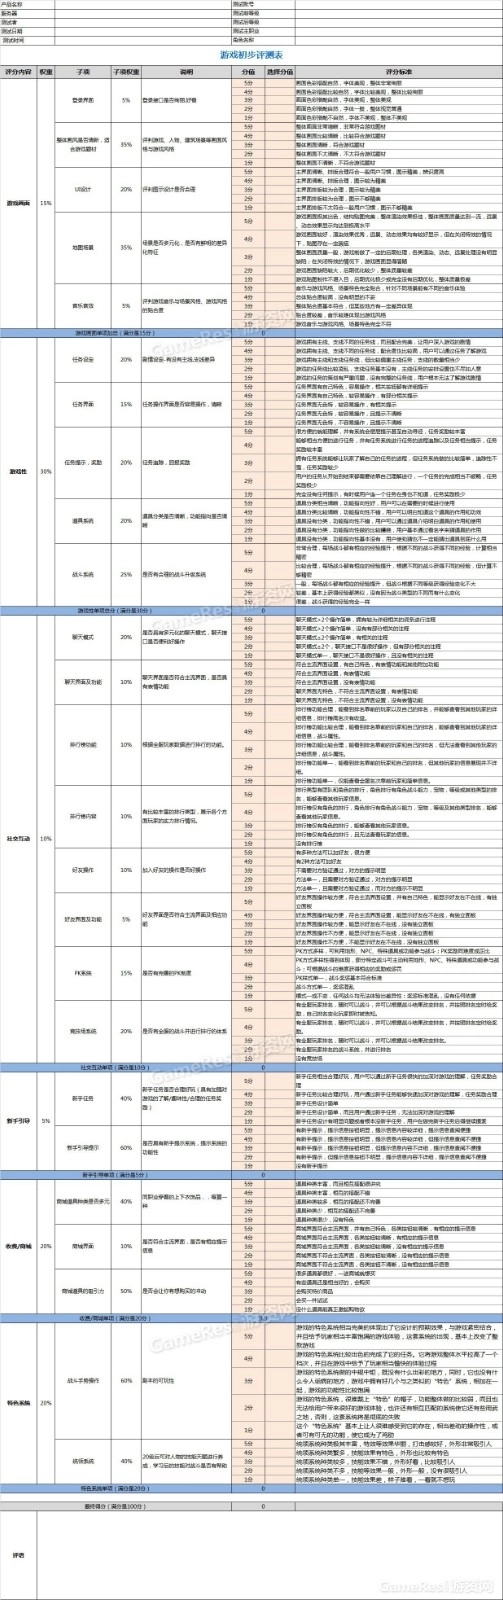This screenshot has height=1600, width=503.
Task: Click the 评分标准 column header
Action: 399,72
